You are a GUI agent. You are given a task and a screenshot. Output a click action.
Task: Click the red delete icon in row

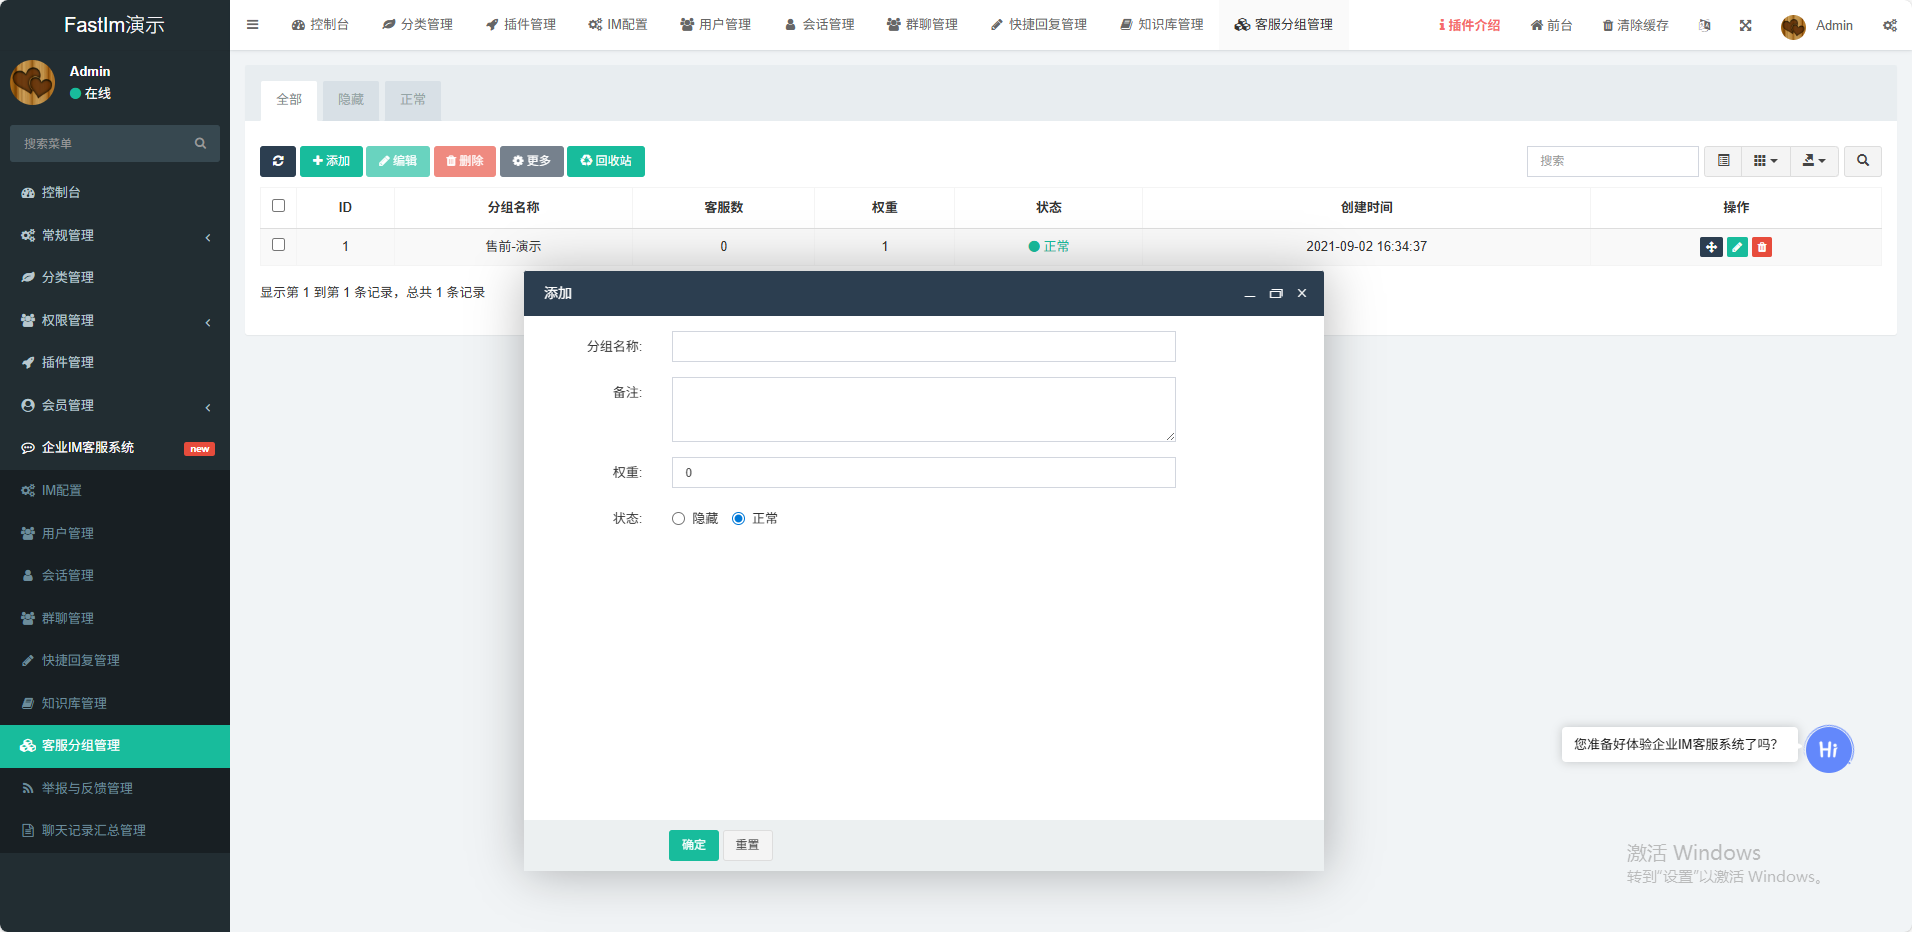coord(1762,247)
